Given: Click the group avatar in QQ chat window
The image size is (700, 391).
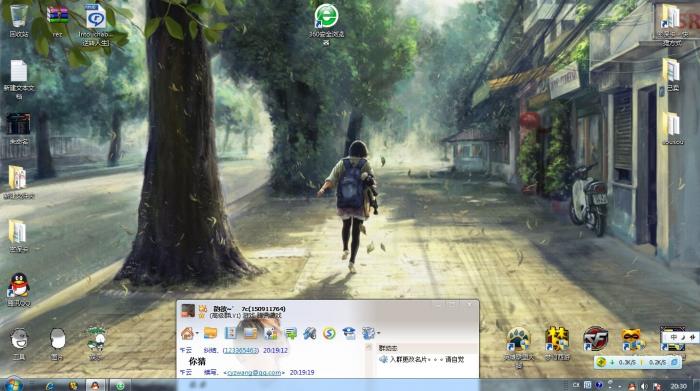Looking at the screenshot, I should [188, 311].
